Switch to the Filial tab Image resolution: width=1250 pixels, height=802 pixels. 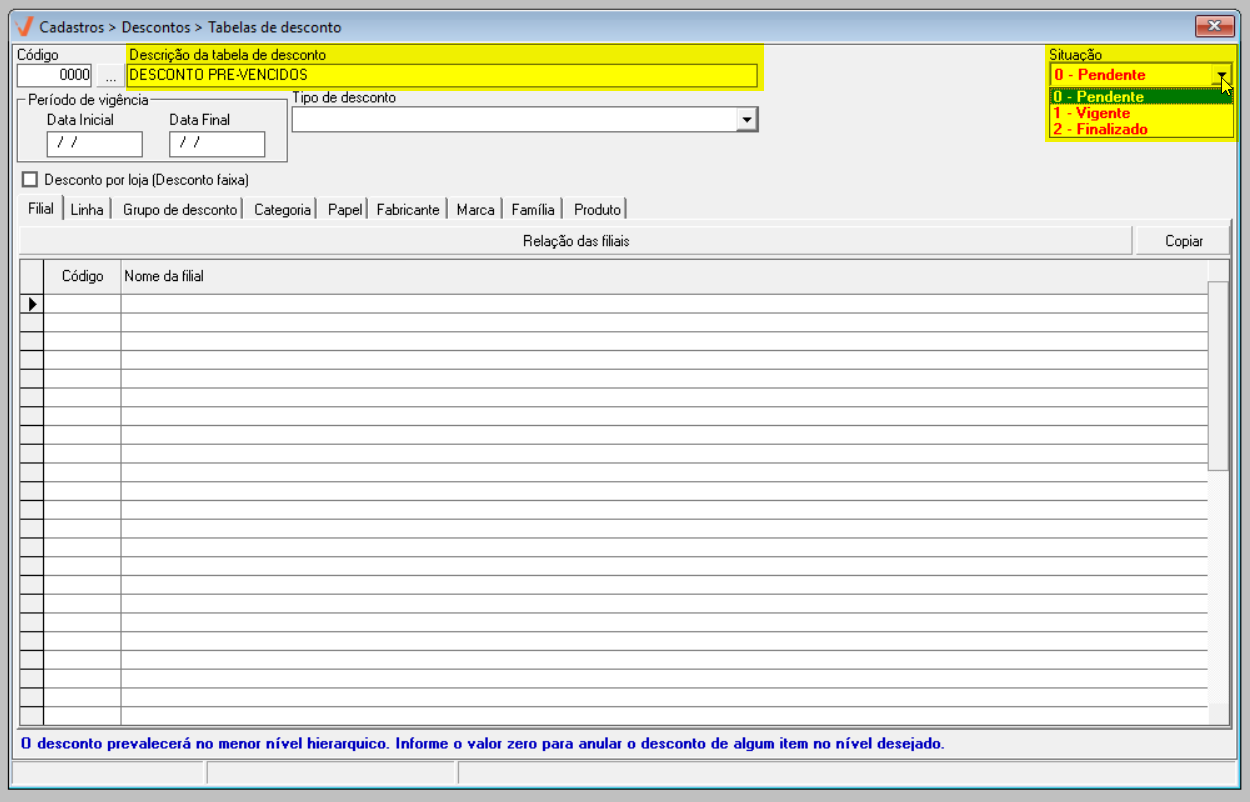click(x=41, y=209)
